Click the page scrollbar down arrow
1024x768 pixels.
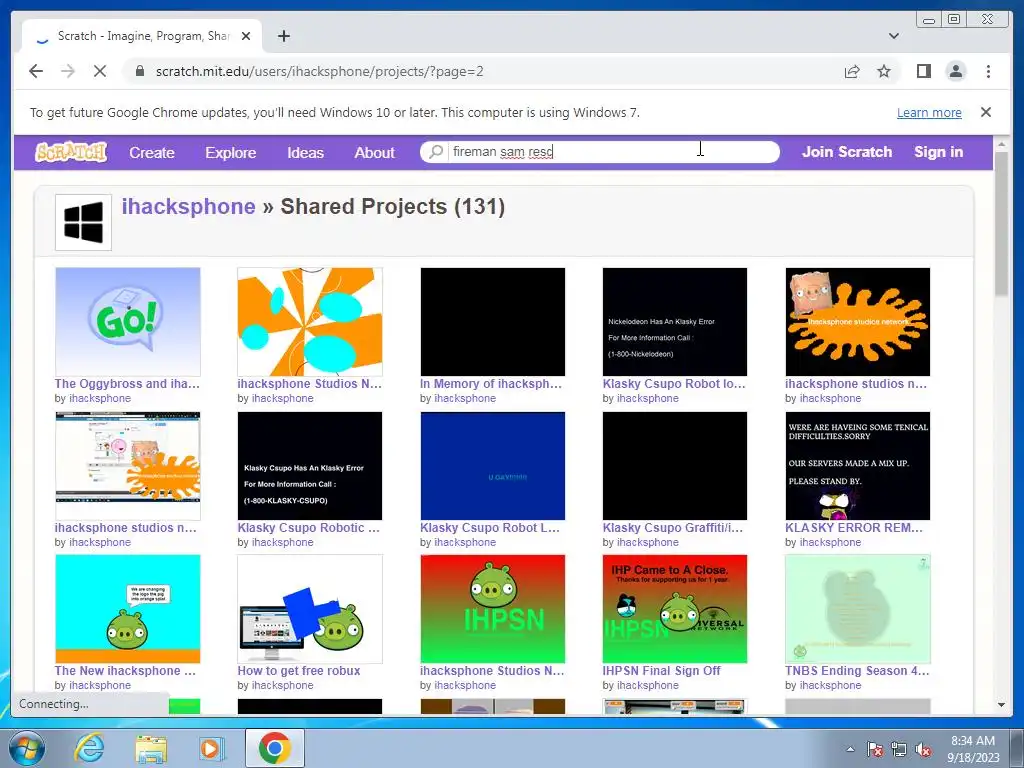[x=1001, y=705]
